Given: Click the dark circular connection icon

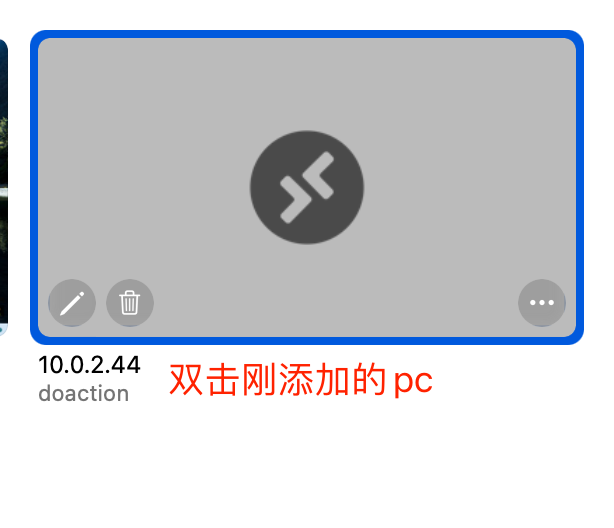Looking at the screenshot, I should click(307, 187).
